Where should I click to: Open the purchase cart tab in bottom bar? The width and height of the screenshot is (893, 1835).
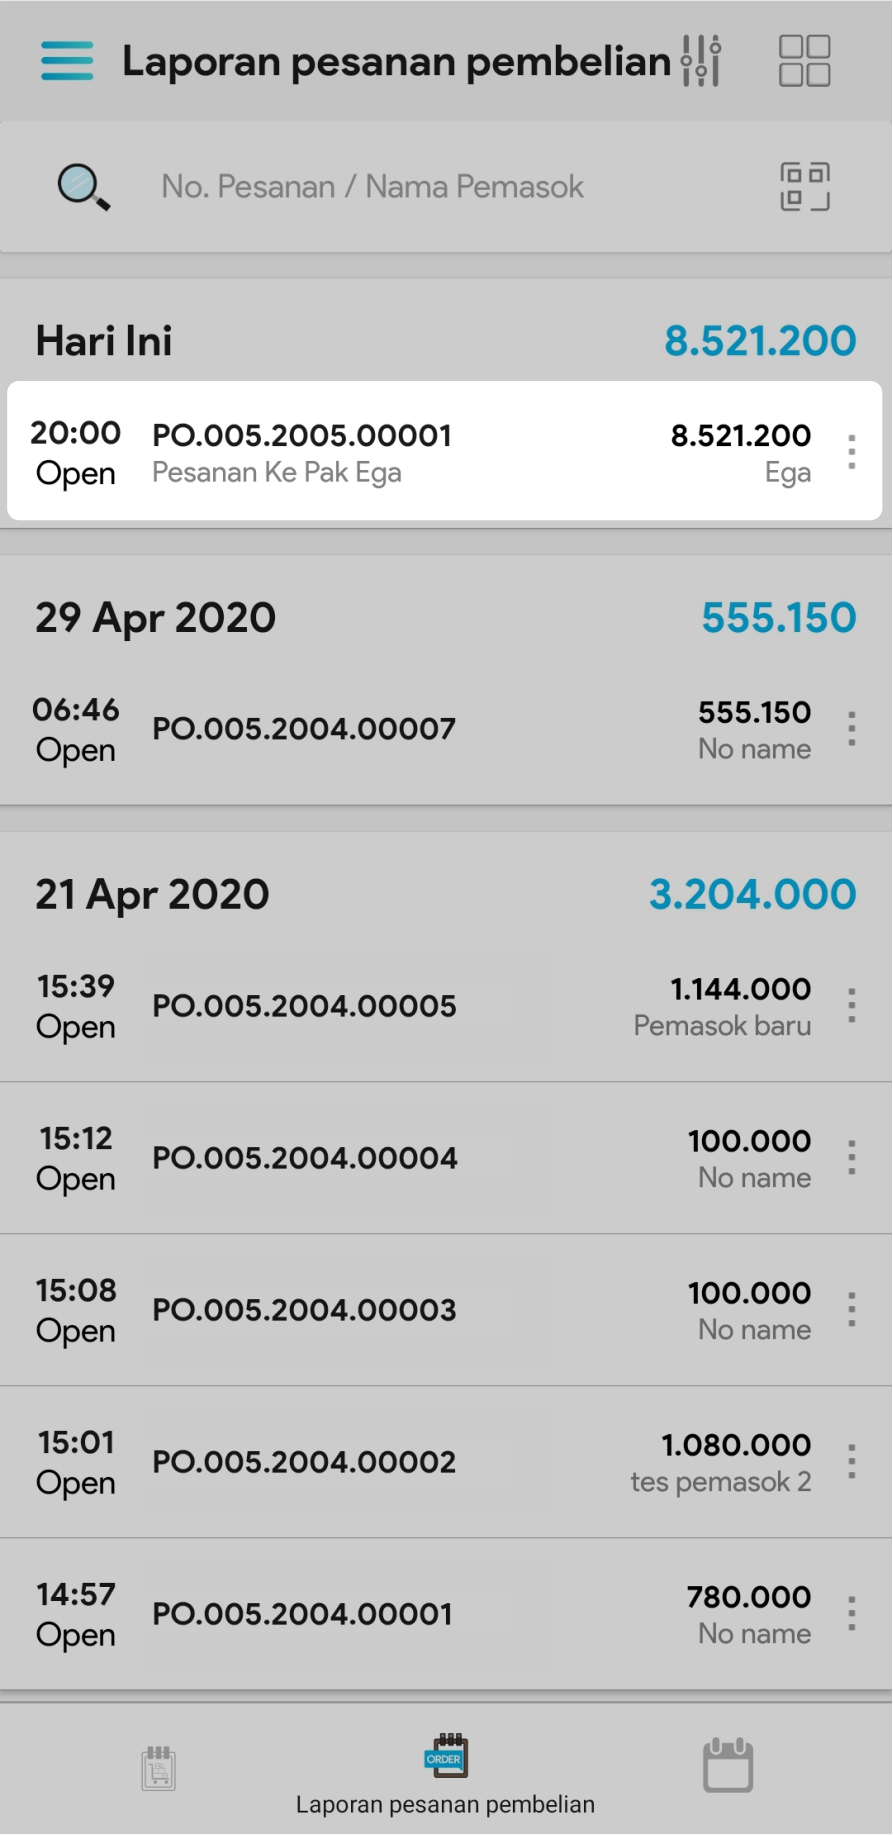tap(158, 1767)
